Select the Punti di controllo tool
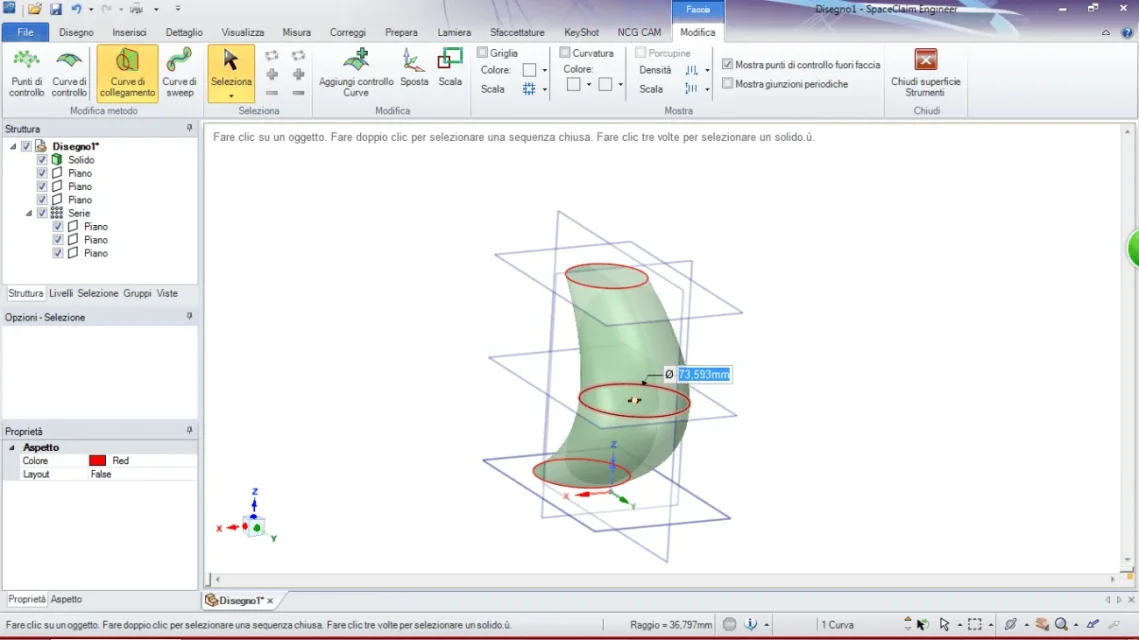Image resolution: width=1139 pixels, height=640 pixels. 26,73
